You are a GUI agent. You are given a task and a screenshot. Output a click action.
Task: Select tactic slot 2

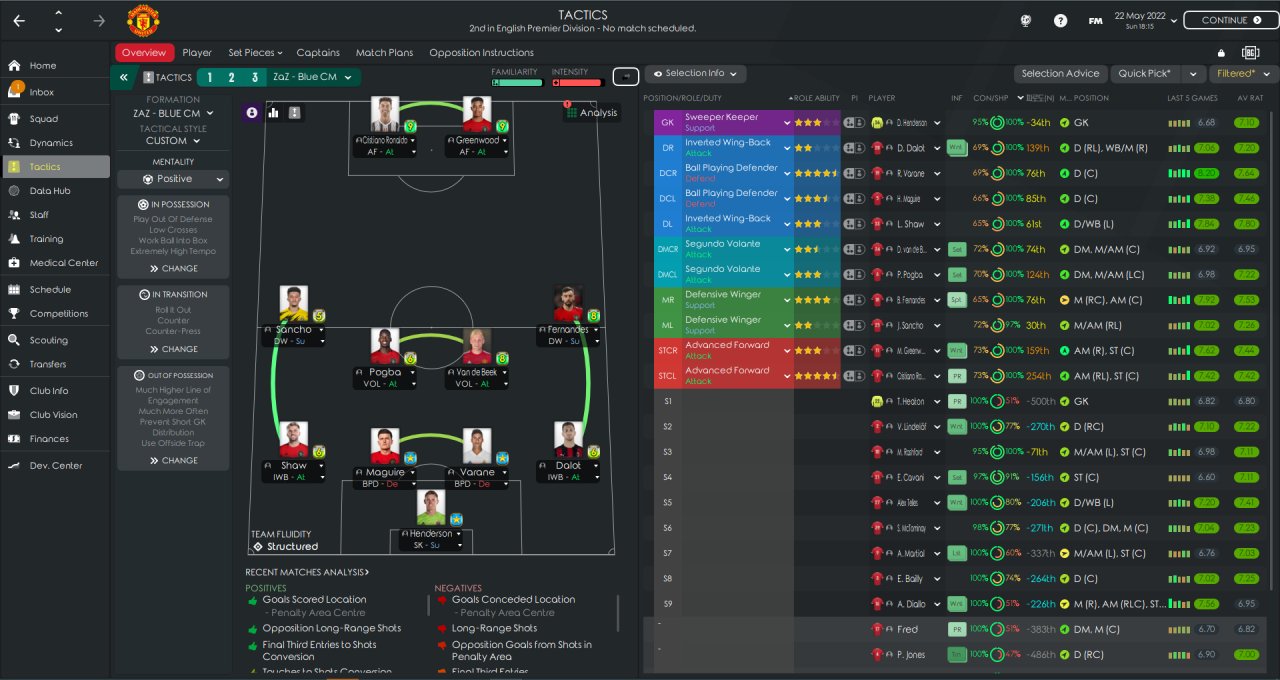[232, 77]
